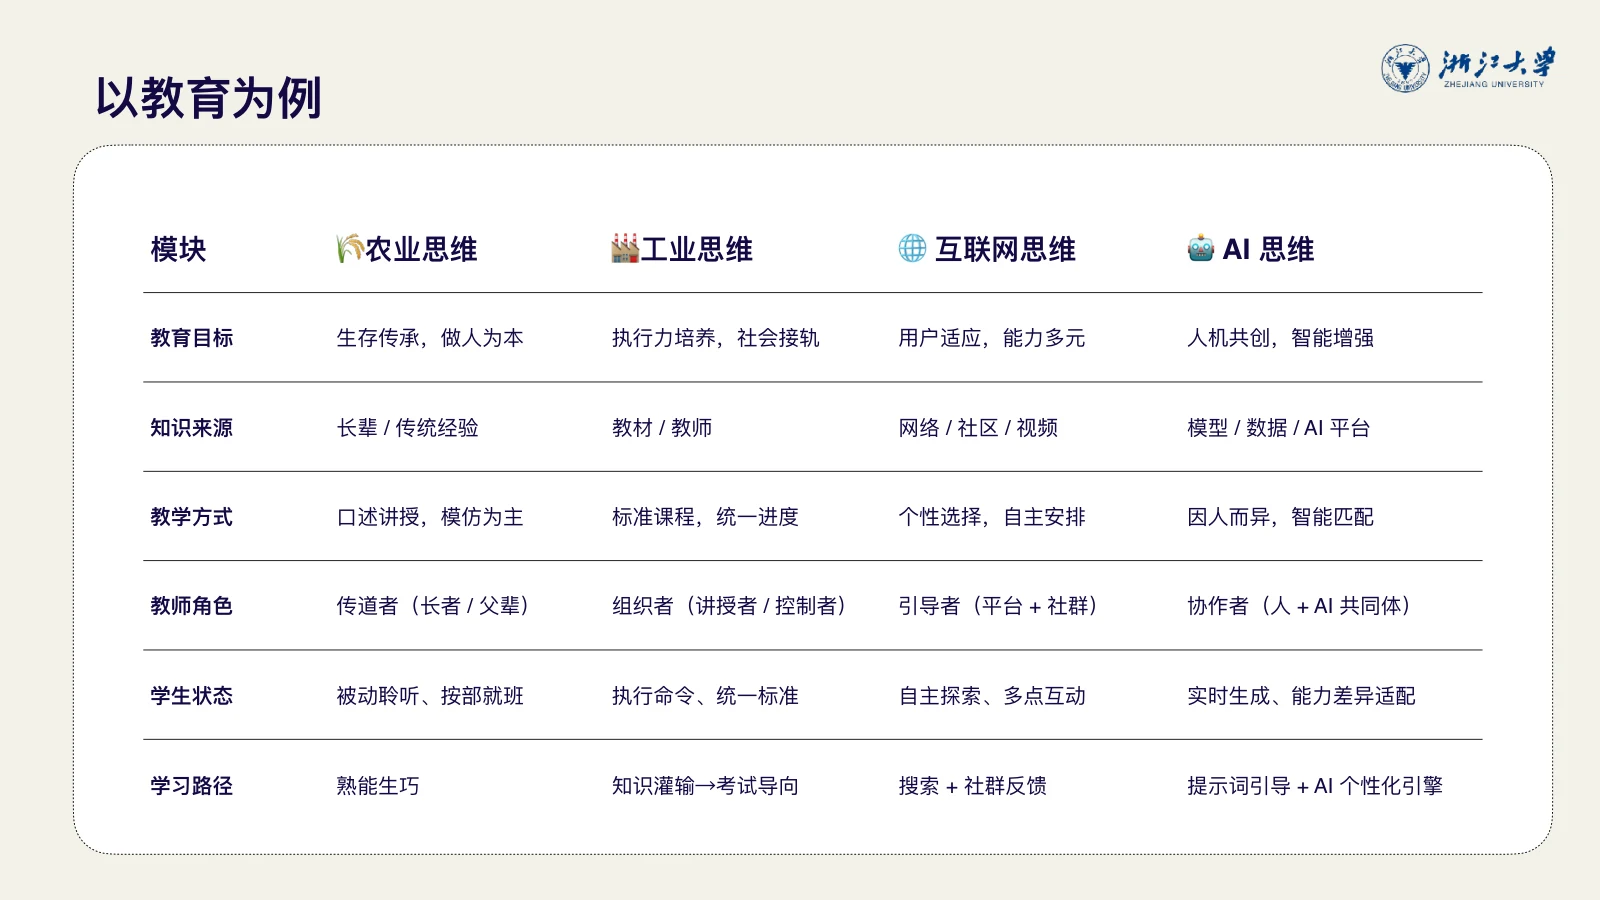The width and height of the screenshot is (1600, 900).
Task: Select the 学习路径 row label
Action: pyautogui.click(x=191, y=786)
